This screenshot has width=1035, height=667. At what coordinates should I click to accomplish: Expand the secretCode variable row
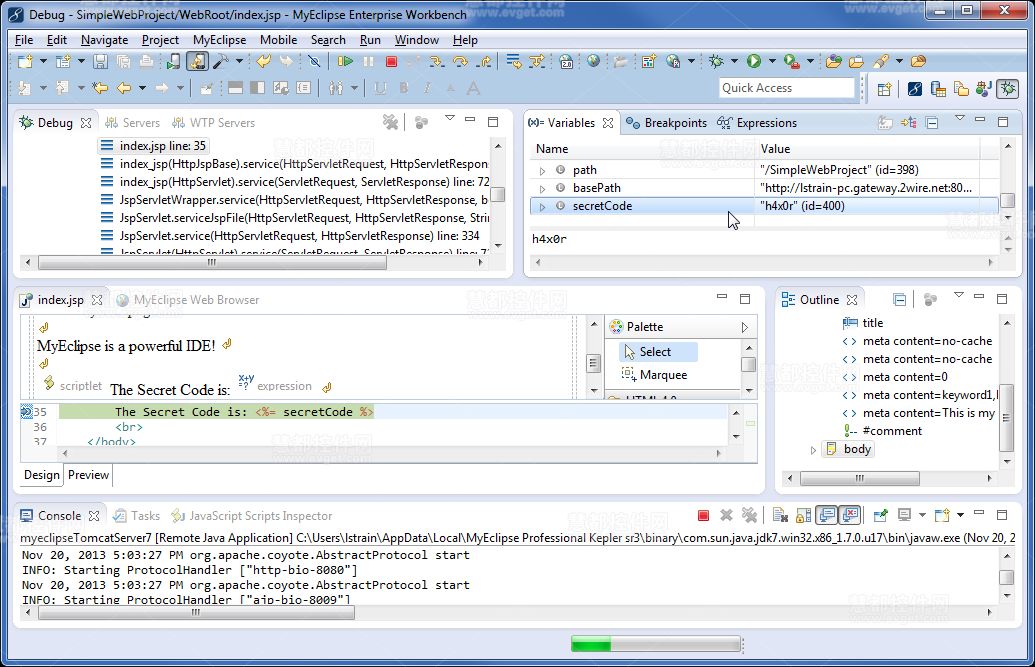543,207
